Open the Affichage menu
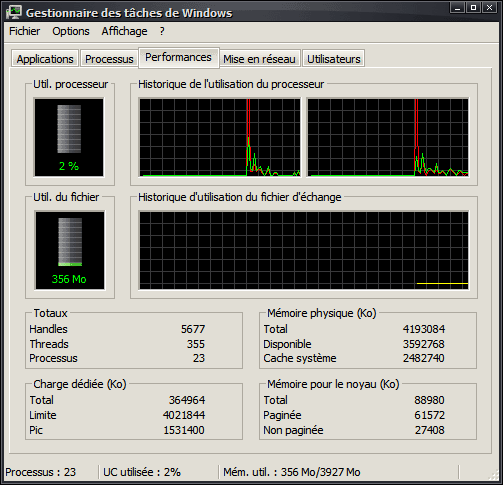The image size is (503, 485). coord(124,31)
